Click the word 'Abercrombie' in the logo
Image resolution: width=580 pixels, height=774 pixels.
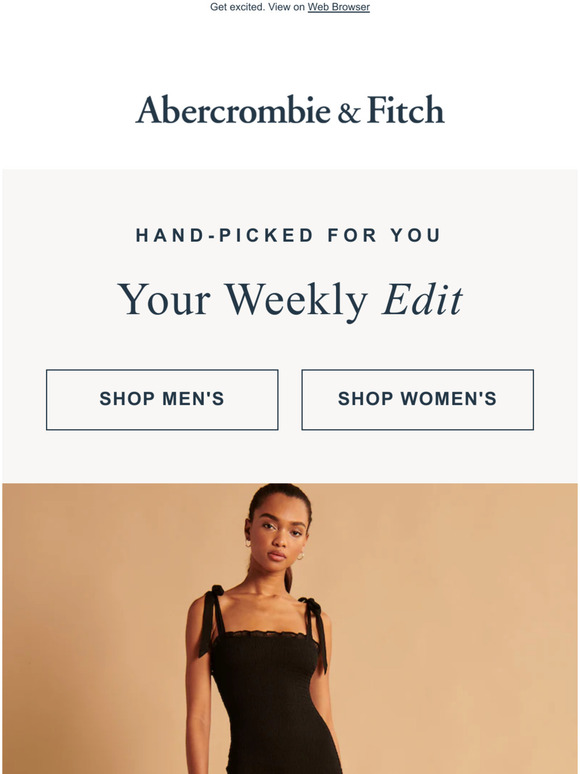pyautogui.click(x=233, y=110)
